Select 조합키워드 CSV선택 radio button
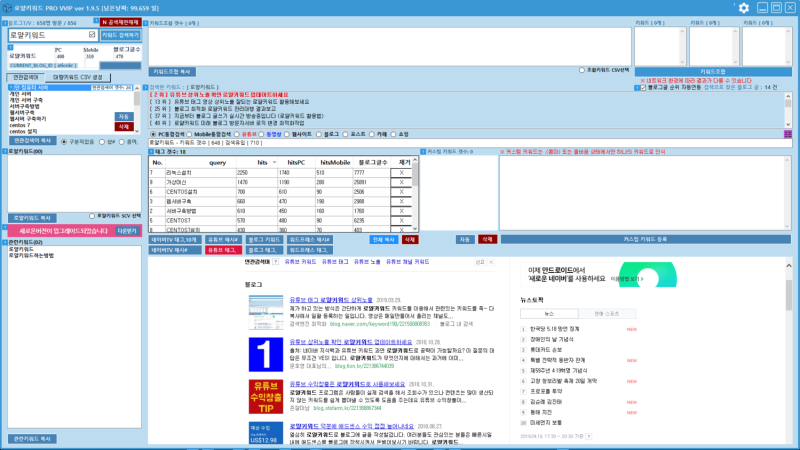 coord(582,70)
